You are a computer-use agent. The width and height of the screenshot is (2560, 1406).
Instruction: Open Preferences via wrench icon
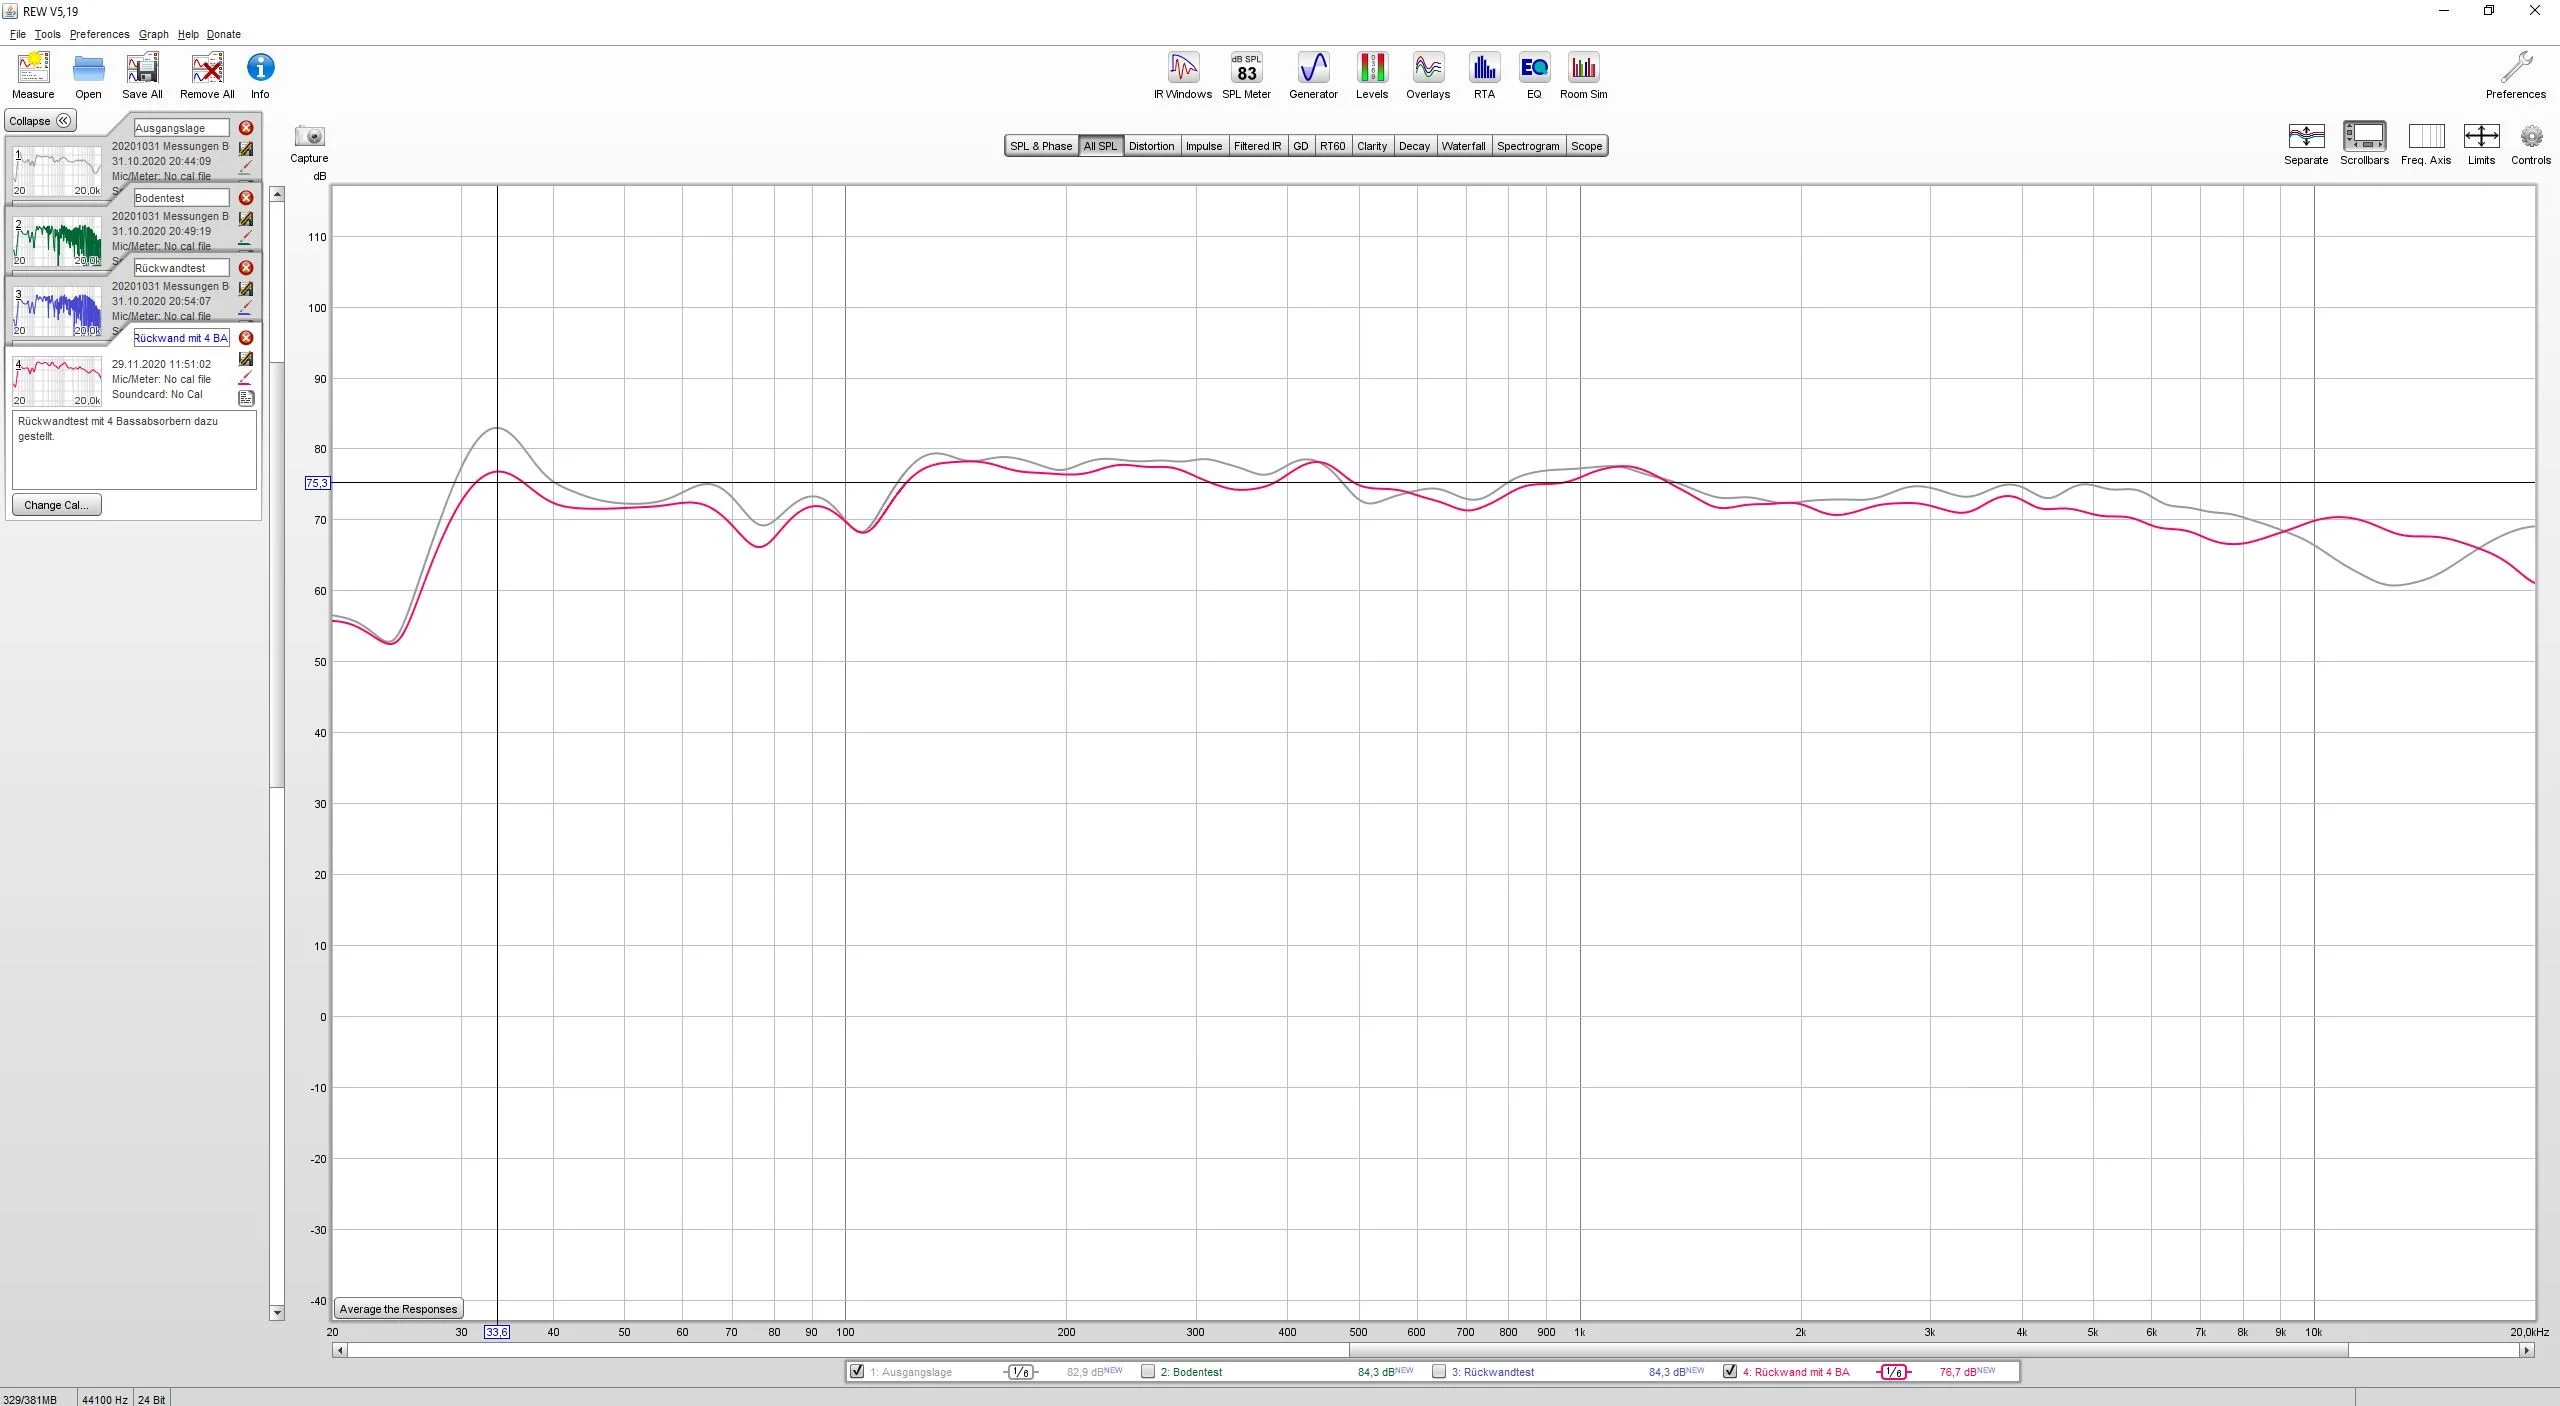pos(2516,75)
